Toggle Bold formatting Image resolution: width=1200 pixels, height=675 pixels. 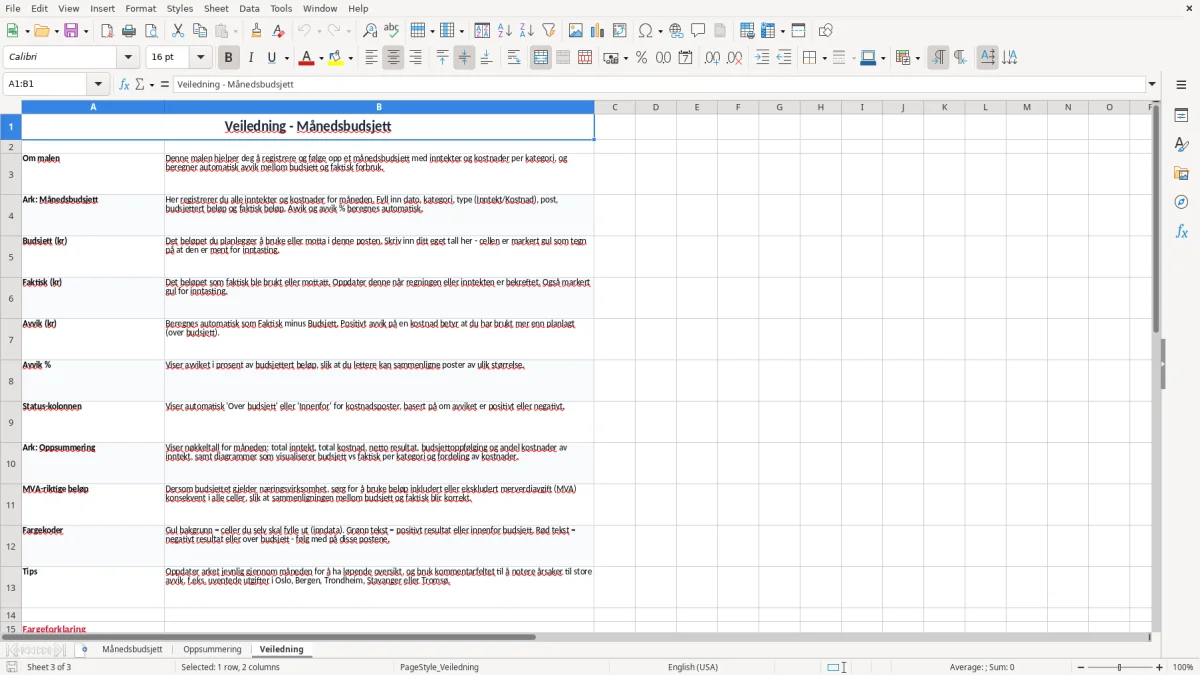tap(228, 58)
